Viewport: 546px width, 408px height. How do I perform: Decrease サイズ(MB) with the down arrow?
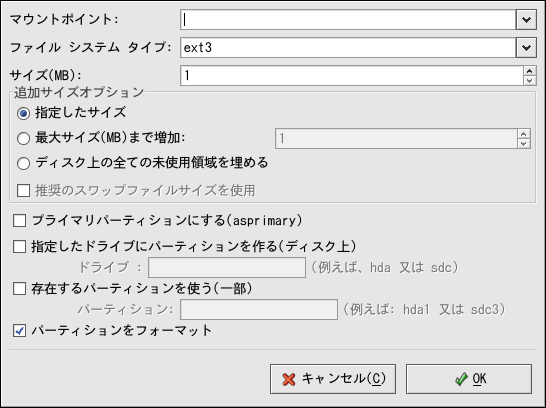(x=530, y=81)
